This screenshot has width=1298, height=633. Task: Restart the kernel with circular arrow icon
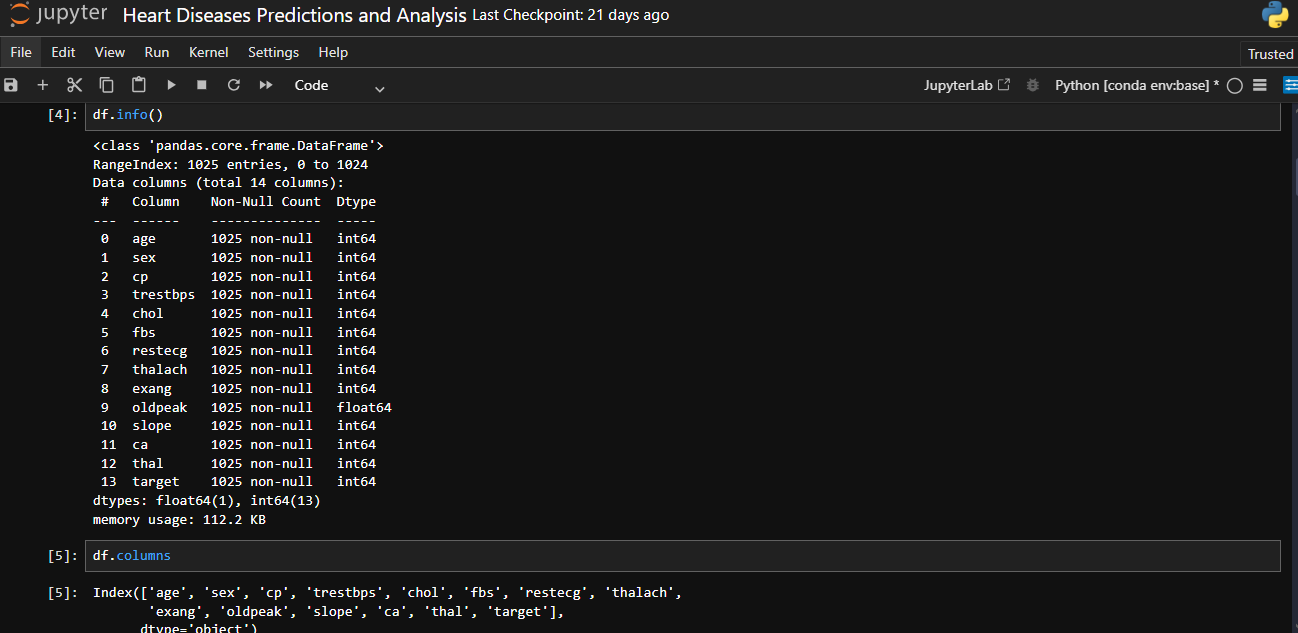coord(234,85)
